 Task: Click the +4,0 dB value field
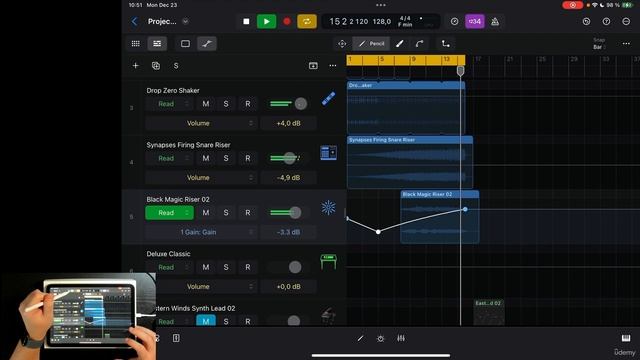point(289,123)
